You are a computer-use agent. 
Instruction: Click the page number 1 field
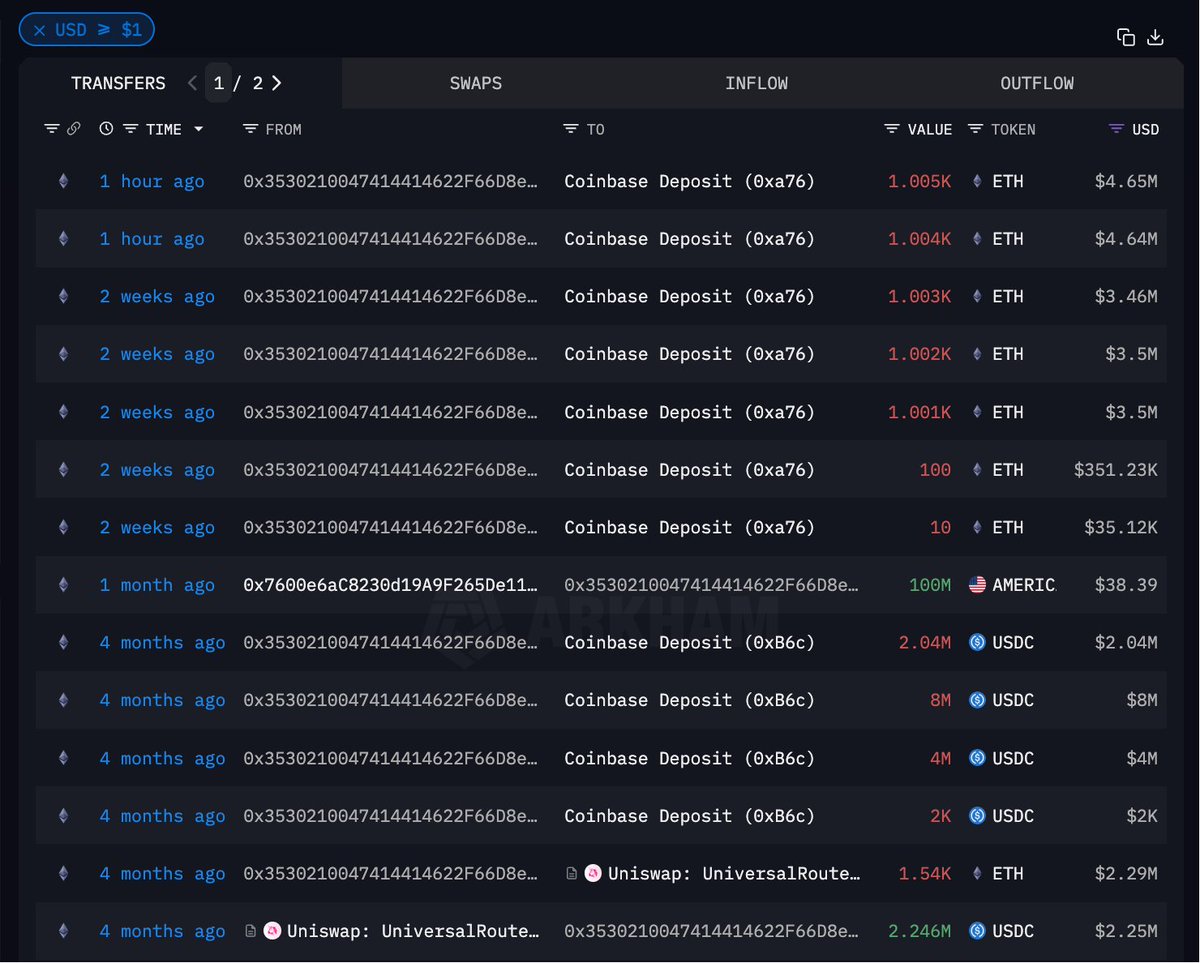tap(219, 83)
